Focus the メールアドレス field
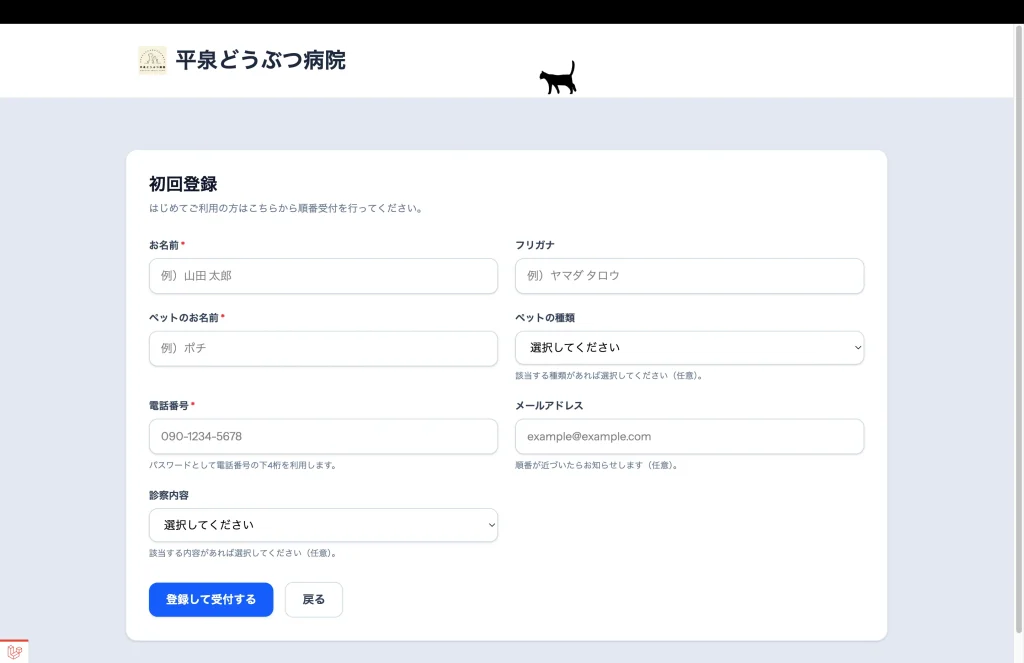Image resolution: width=1024 pixels, height=663 pixels. click(689, 437)
